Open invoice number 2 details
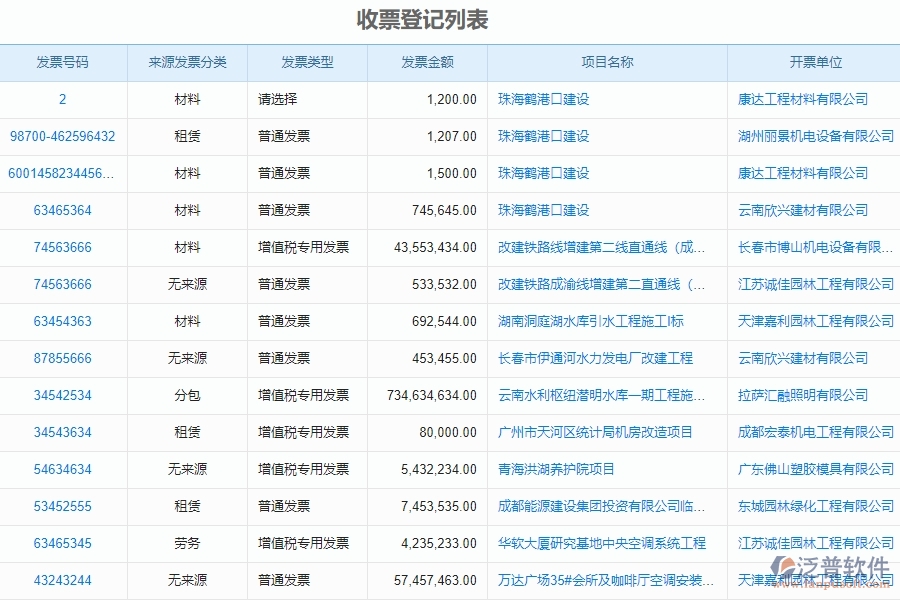The height and width of the screenshot is (600, 900). tap(62, 99)
